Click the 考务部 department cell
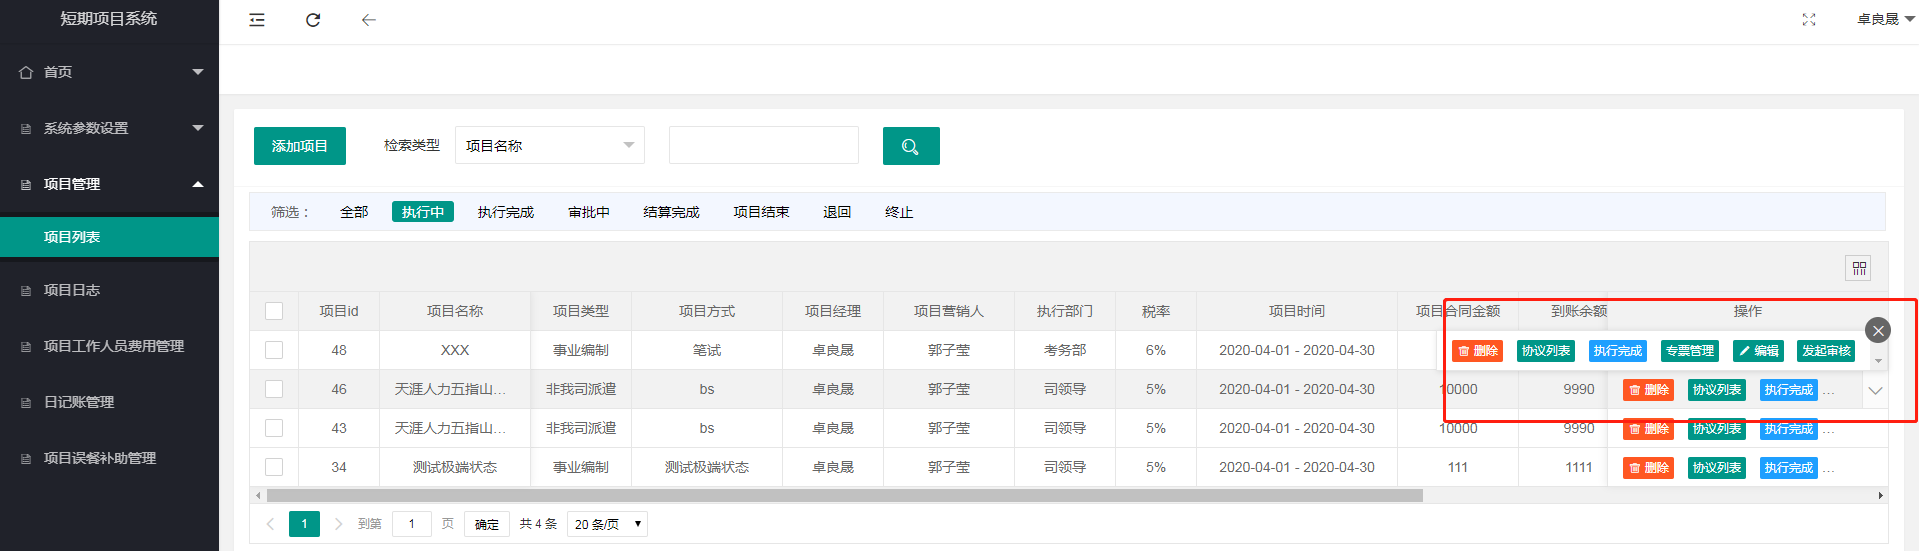The width and height of the screenshot is (1919, 551). pyautogui.click(x=1065, y=350)
